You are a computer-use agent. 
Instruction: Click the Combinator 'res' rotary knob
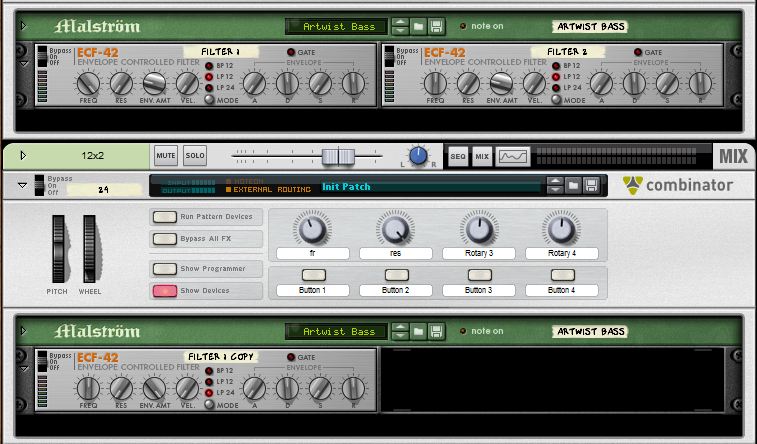click(395, 230)
